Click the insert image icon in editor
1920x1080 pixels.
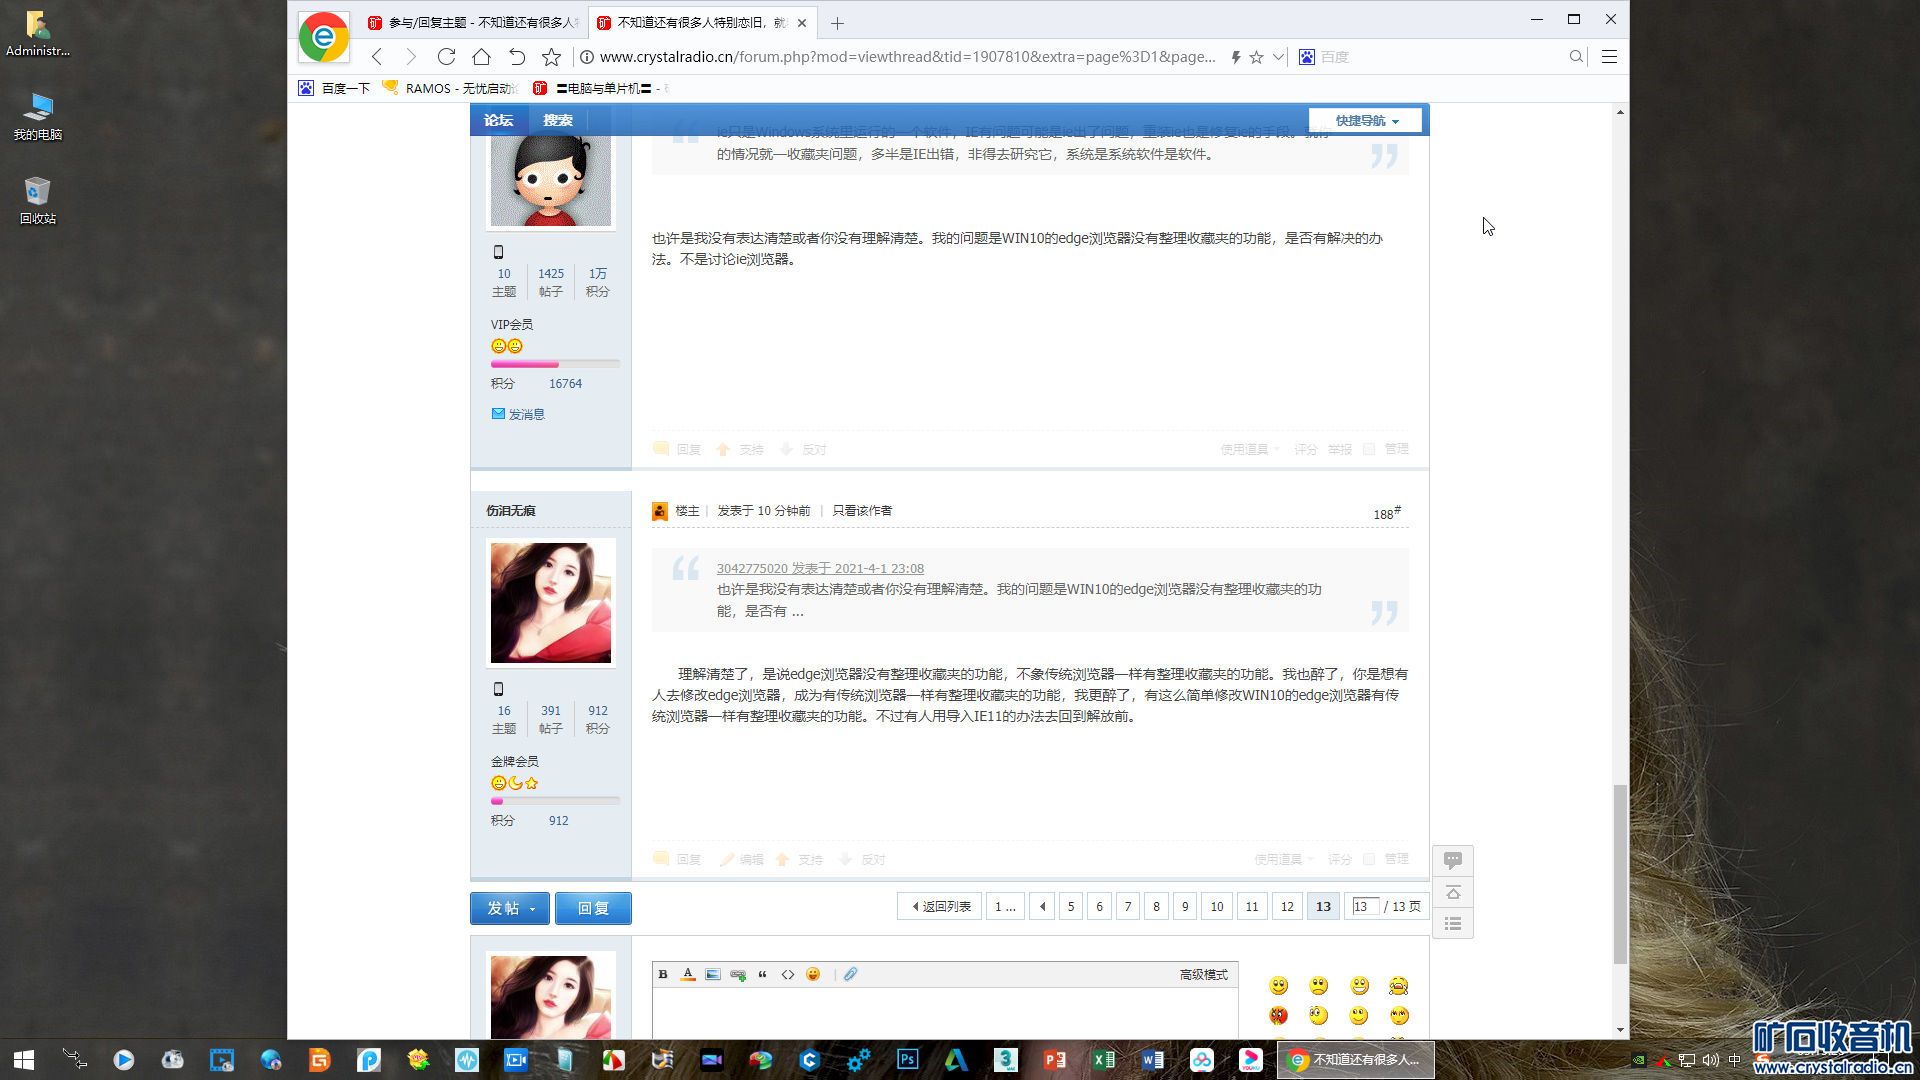[x=713, y=974]
